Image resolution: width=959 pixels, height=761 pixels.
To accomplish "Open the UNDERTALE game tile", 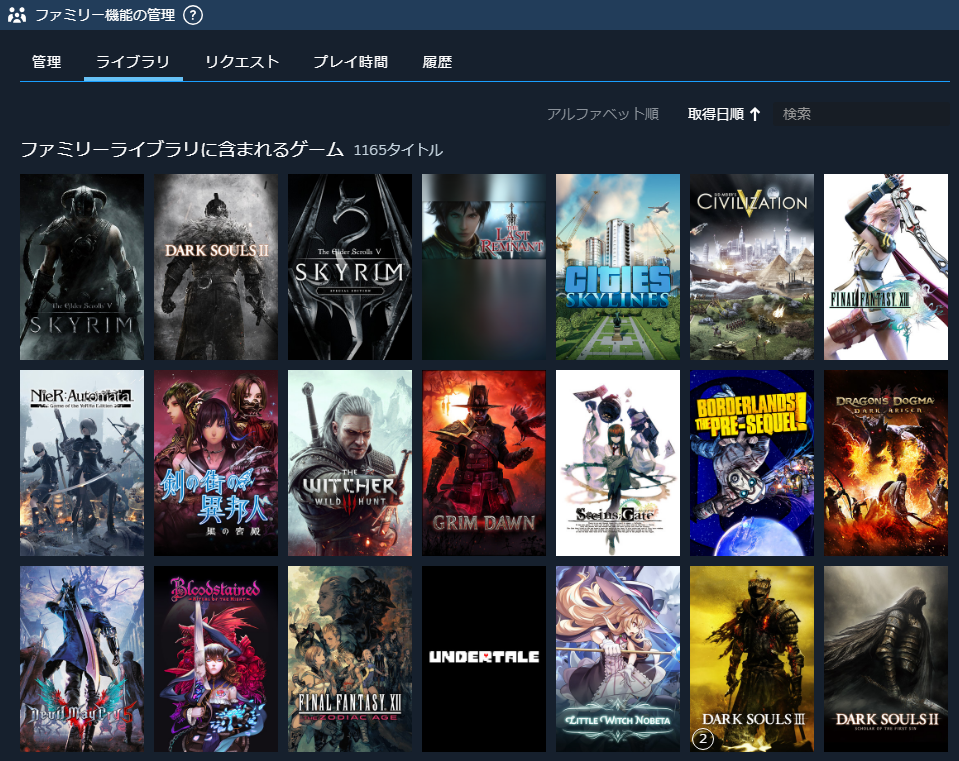I will 484,658.
